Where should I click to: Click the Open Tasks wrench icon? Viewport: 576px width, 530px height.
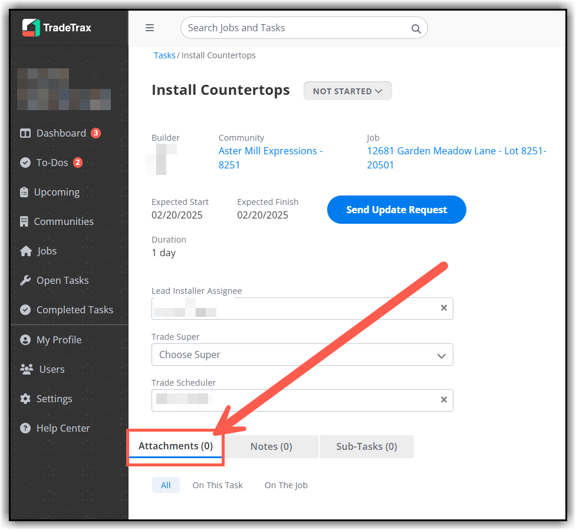click(x=25, y=280)
